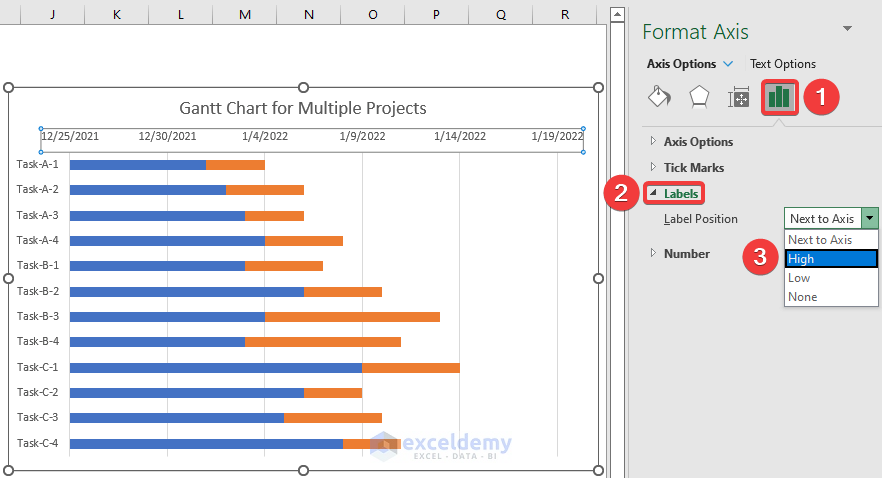Expand the Axis Options section

[x=698, y=142]
